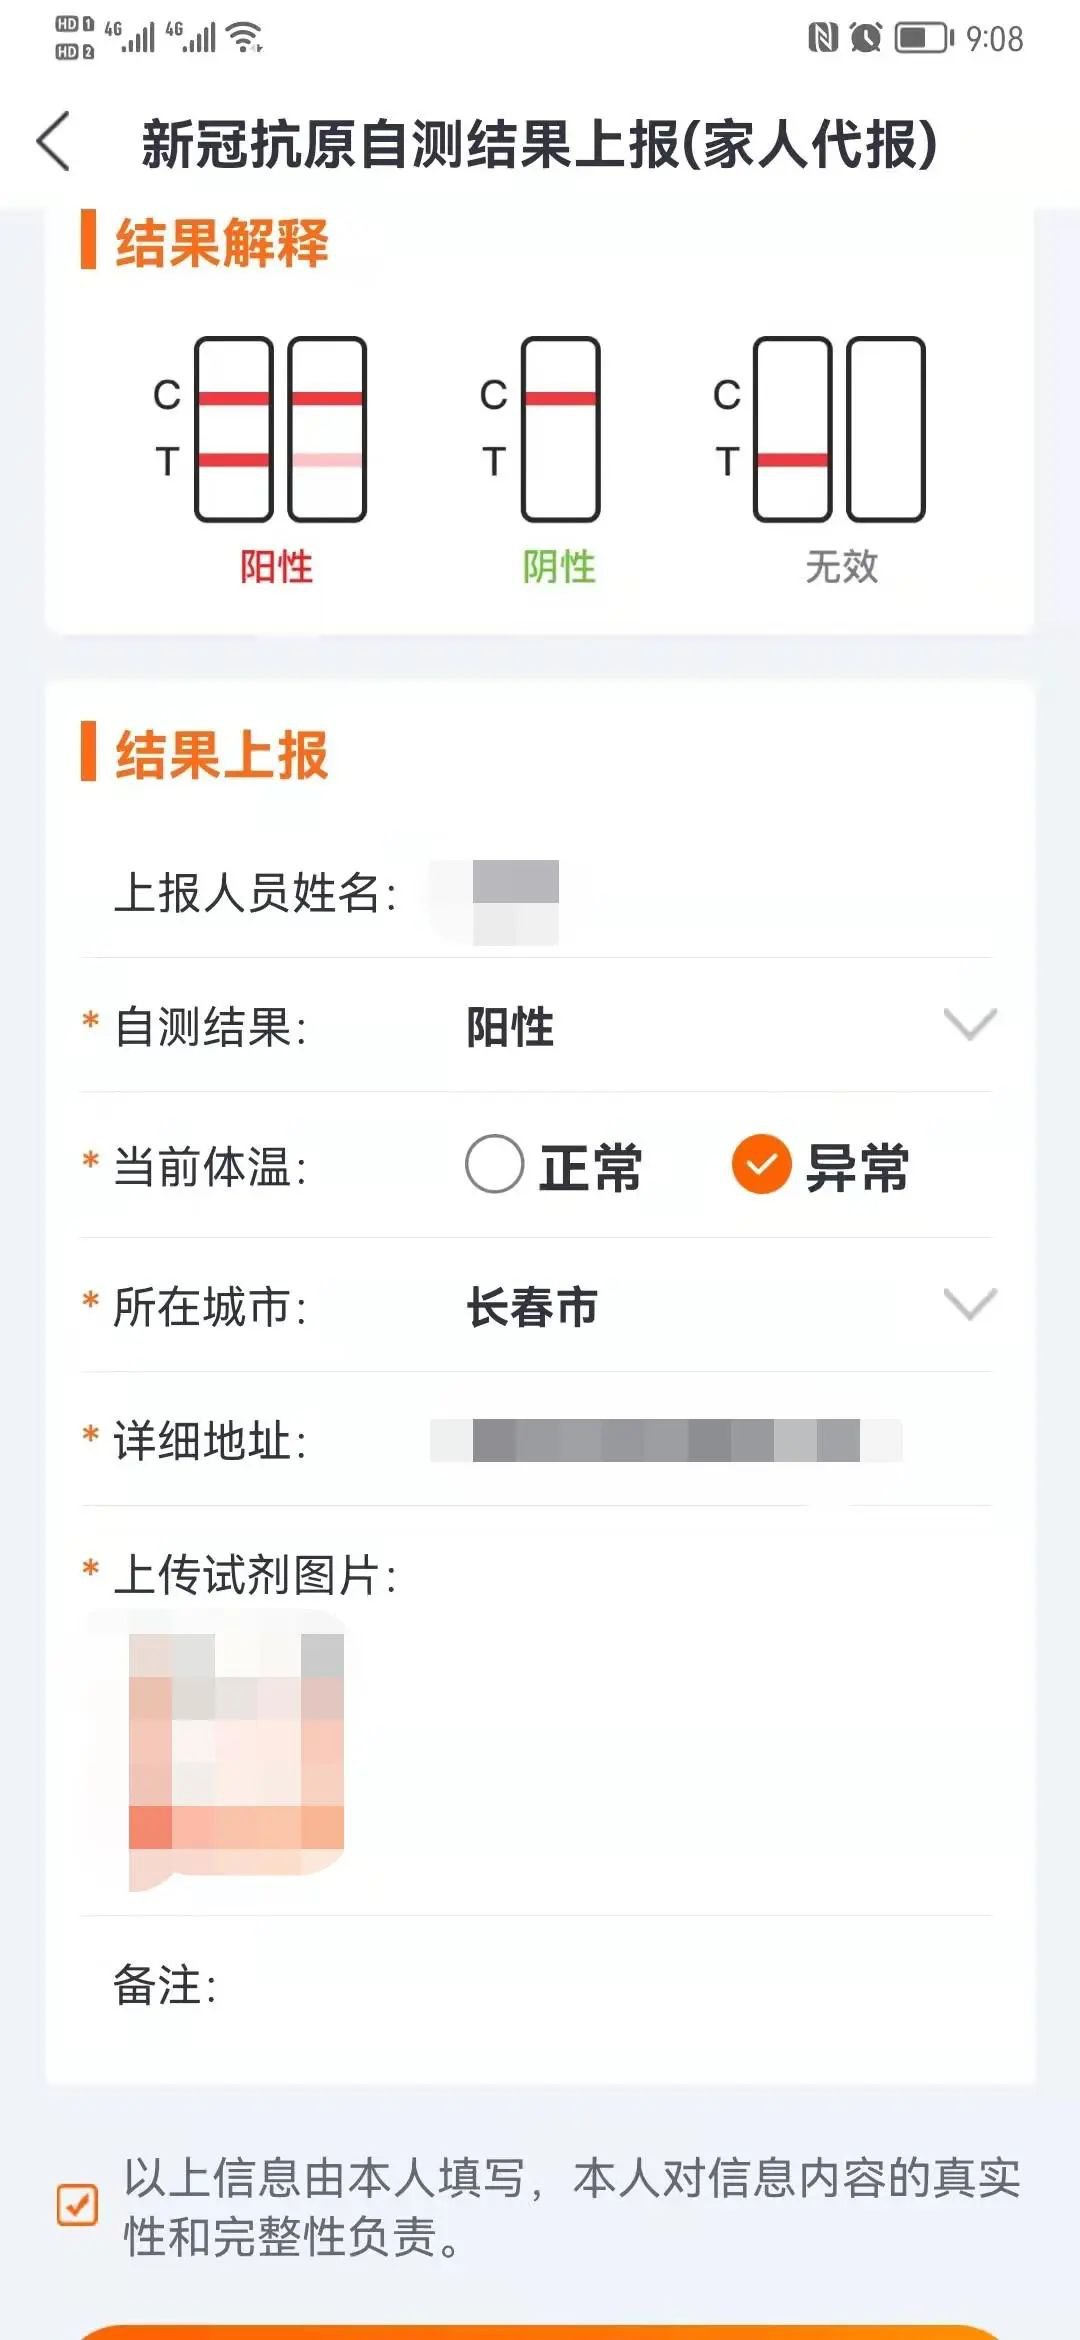Tap the 长春市 city selection value
The height and width of the screenshot is (2340, 1080).
[x=532, y=1307]
